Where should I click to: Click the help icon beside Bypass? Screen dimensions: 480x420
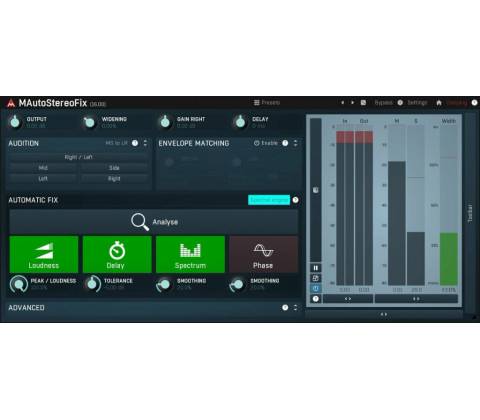[x=400, y=103]
